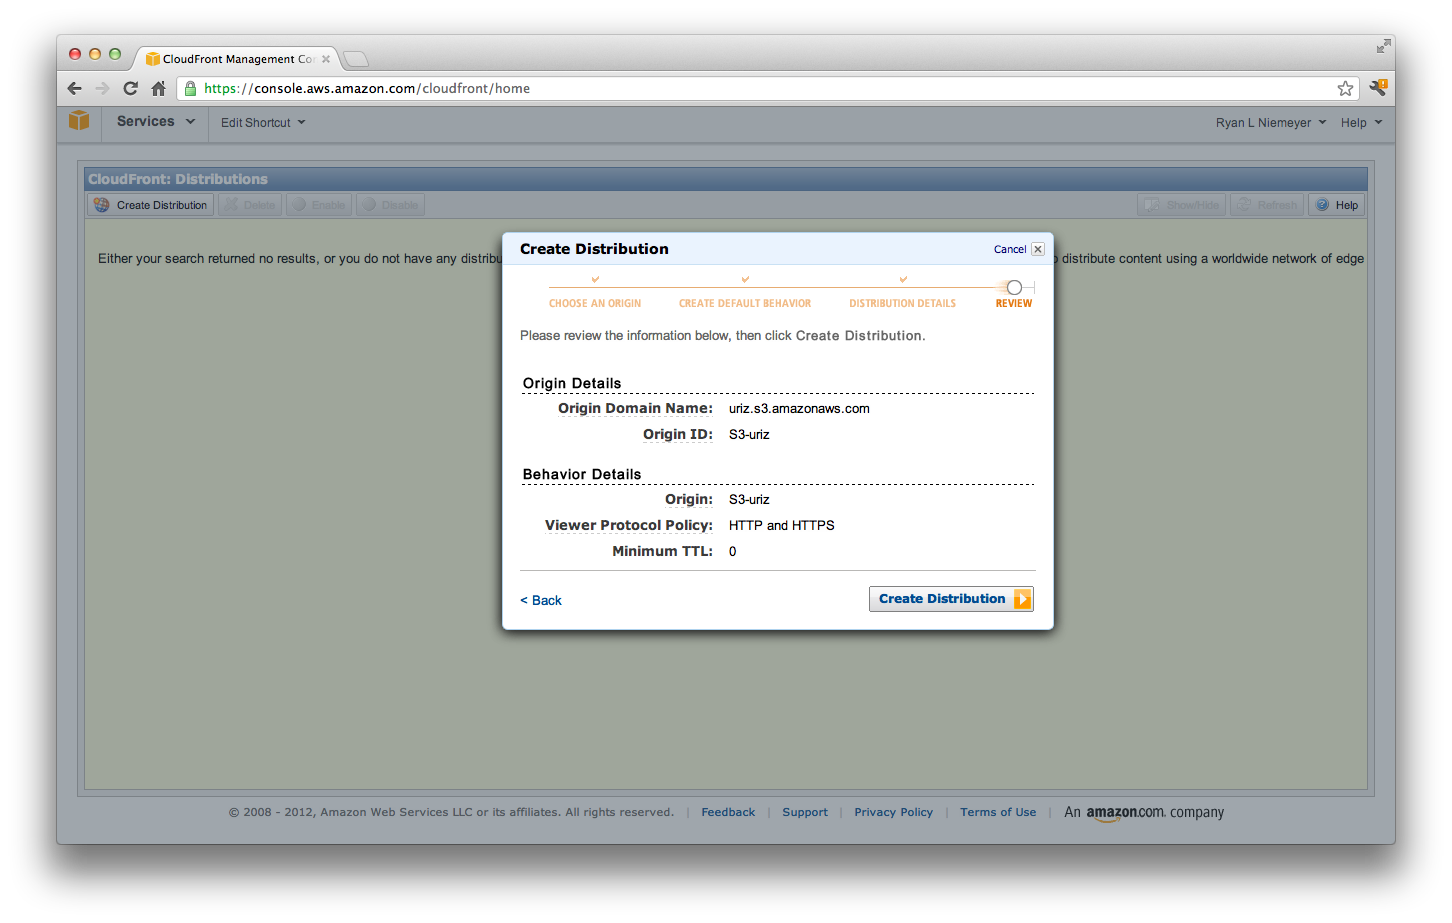Click the Delete icon in the distributions toolbar
The width and height of the screenshot is (1452, 923).
232,204
